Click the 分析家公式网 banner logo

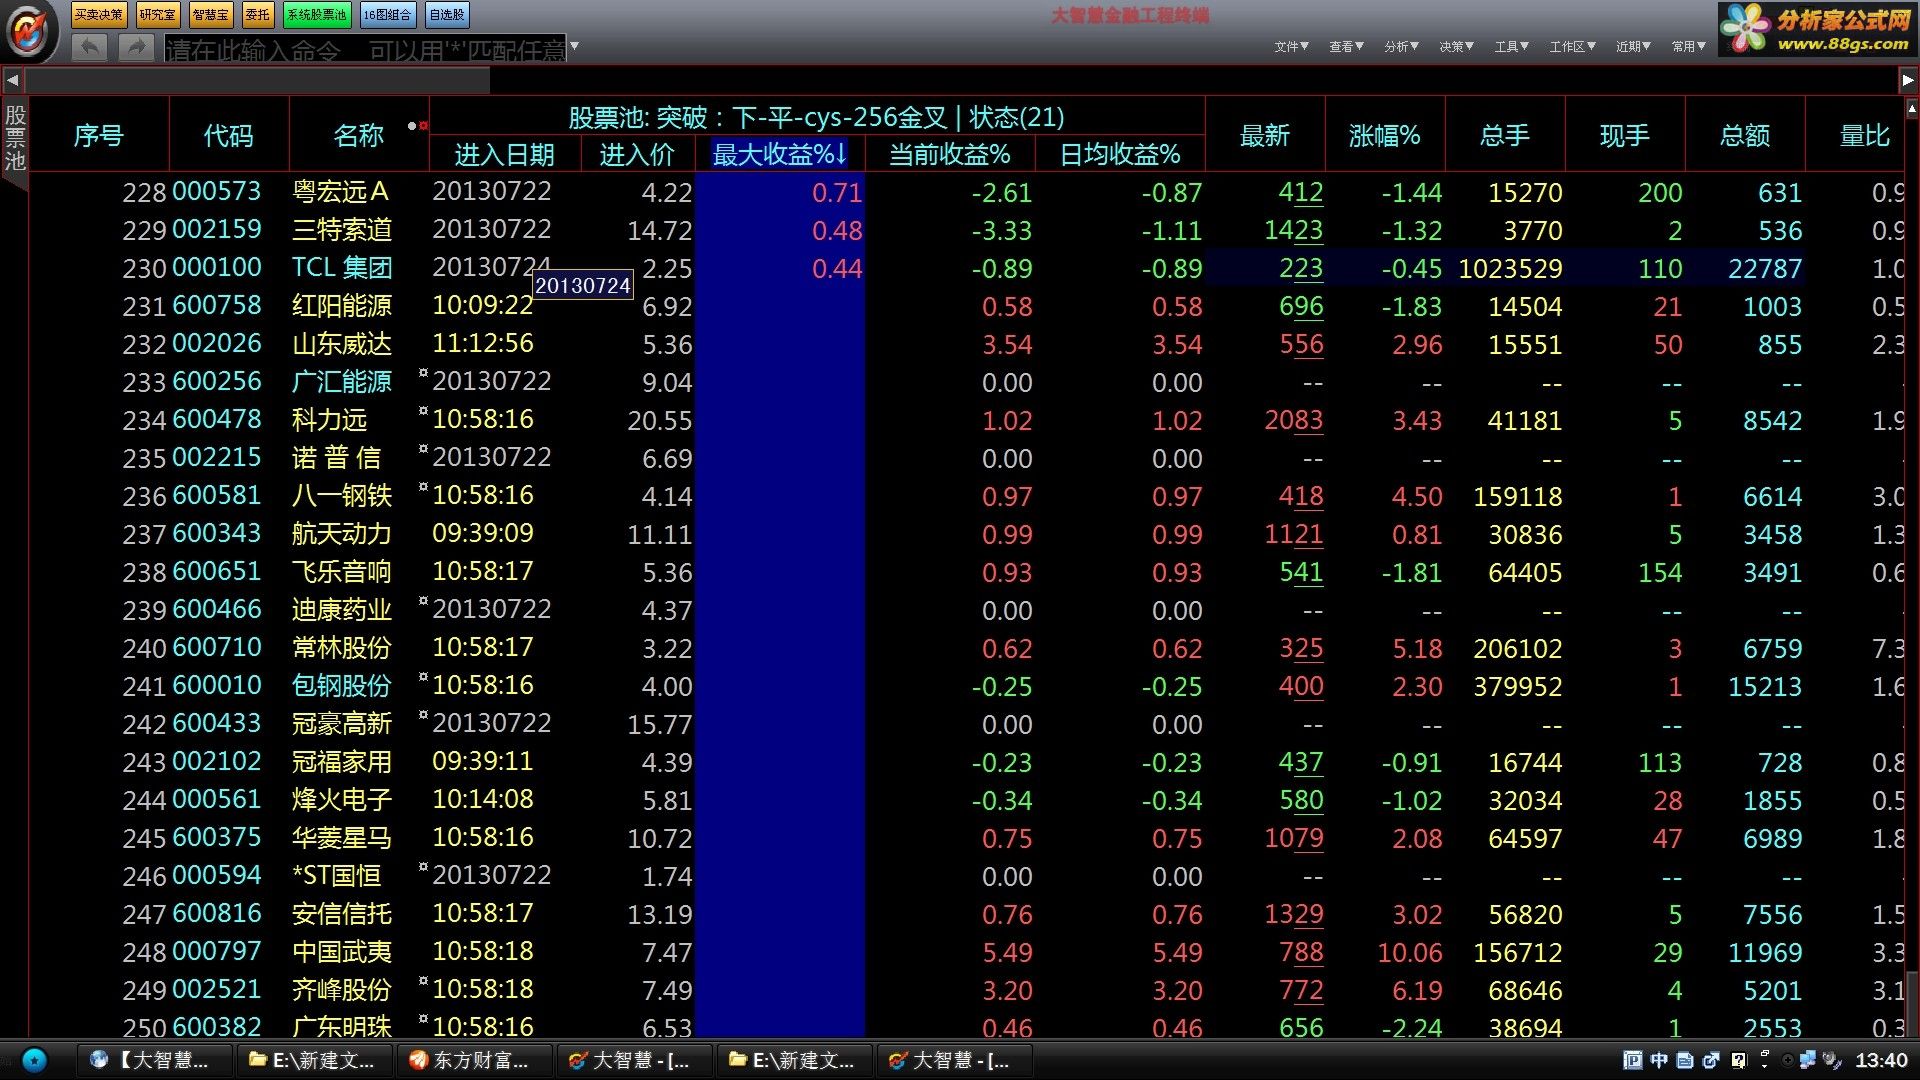[1817, 30]
